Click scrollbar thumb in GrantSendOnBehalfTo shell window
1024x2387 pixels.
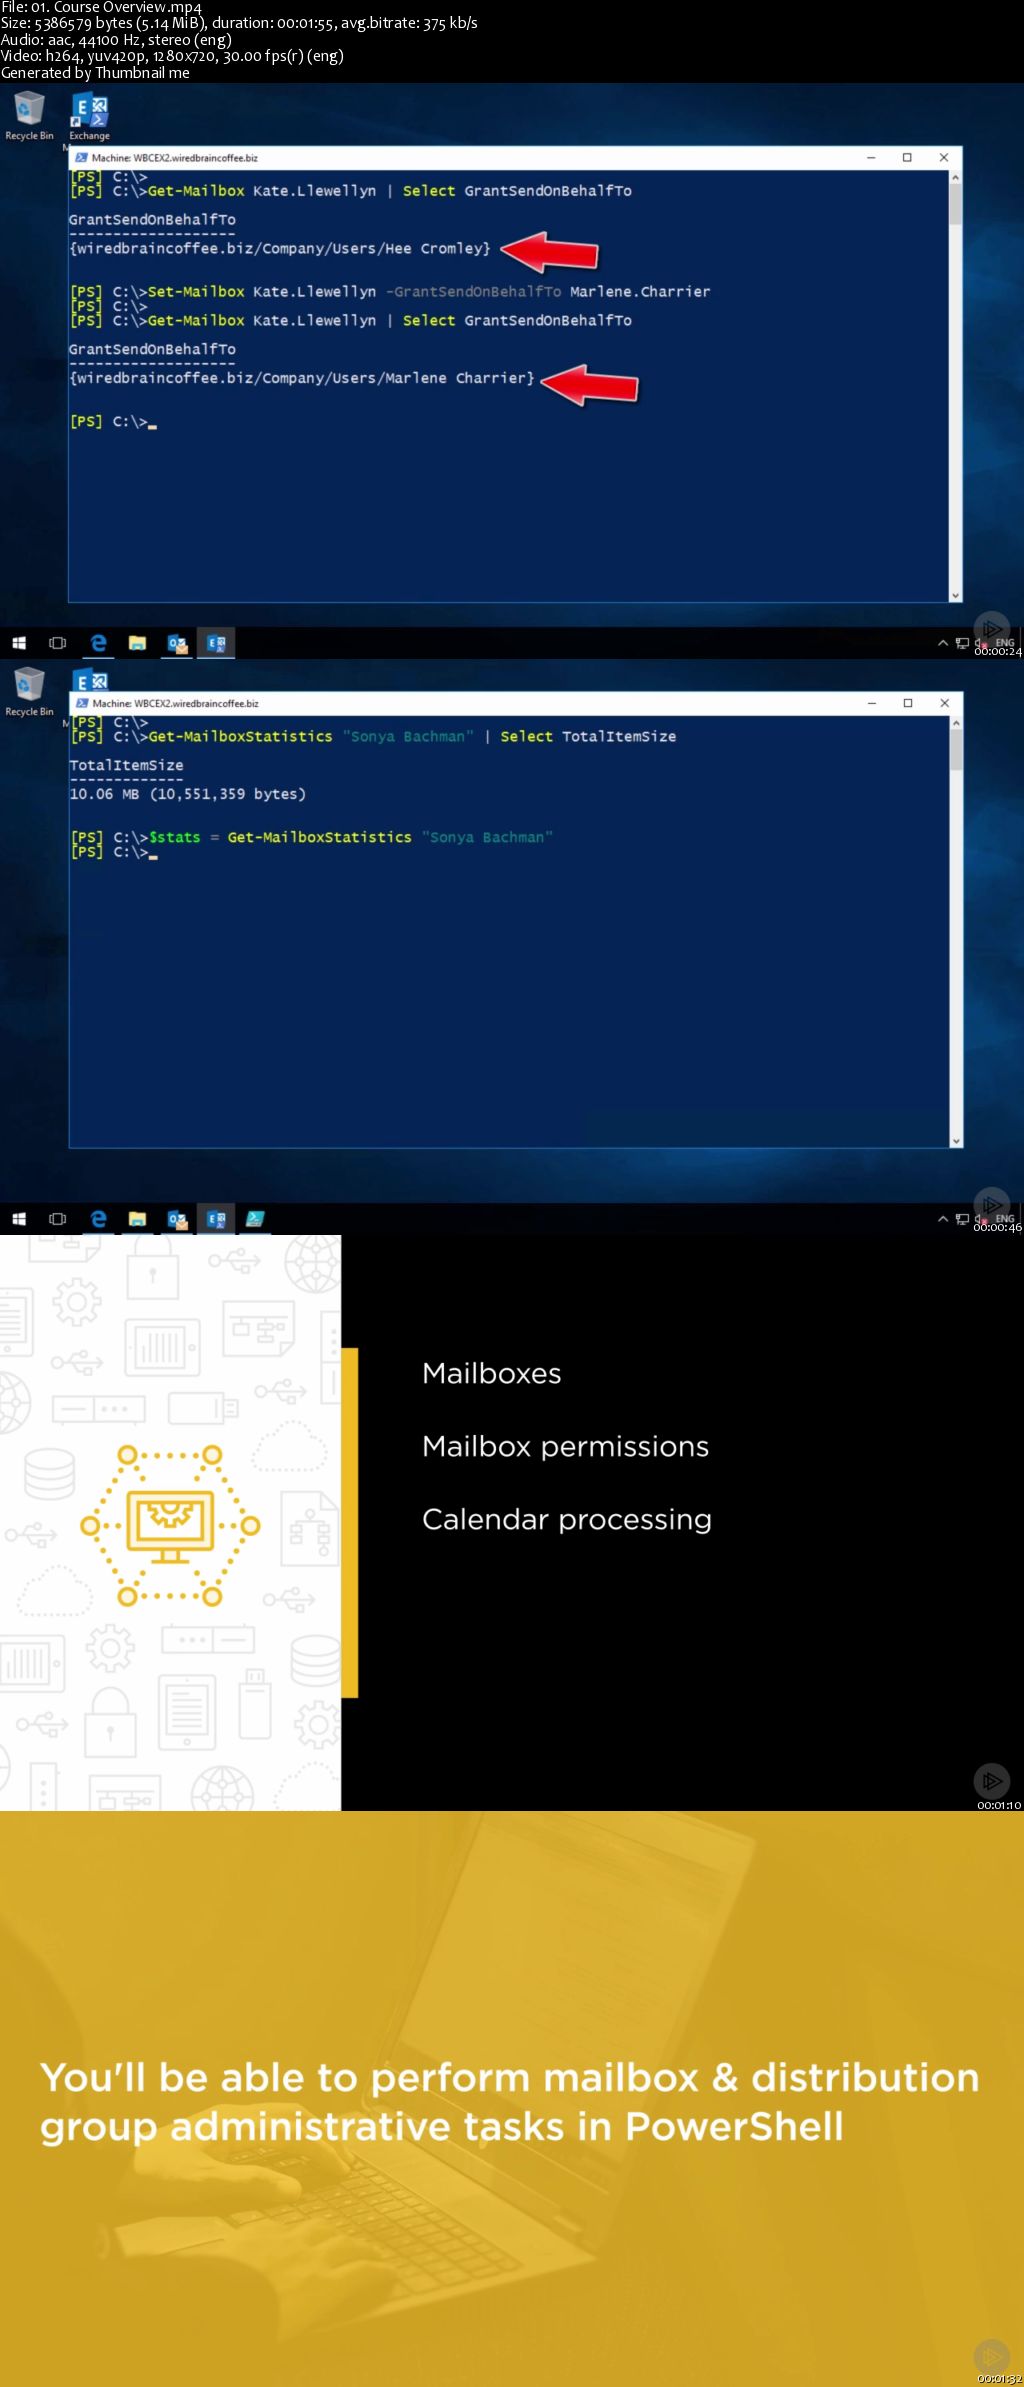coord(955,204)
